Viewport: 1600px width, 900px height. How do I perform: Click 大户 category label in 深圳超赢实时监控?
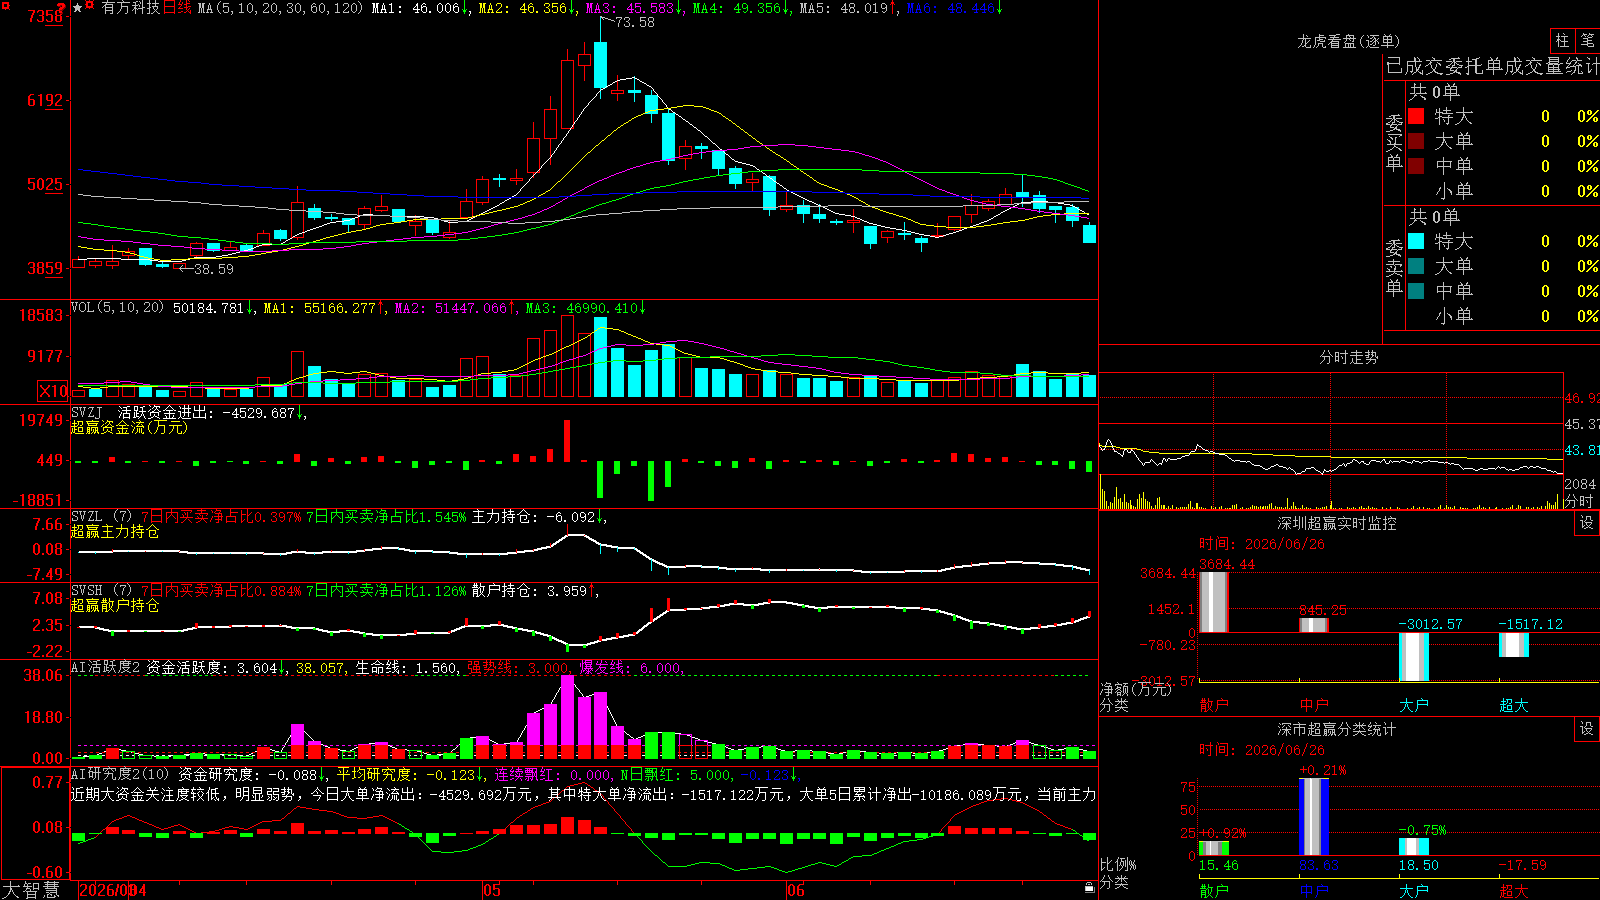(1414, 705)
